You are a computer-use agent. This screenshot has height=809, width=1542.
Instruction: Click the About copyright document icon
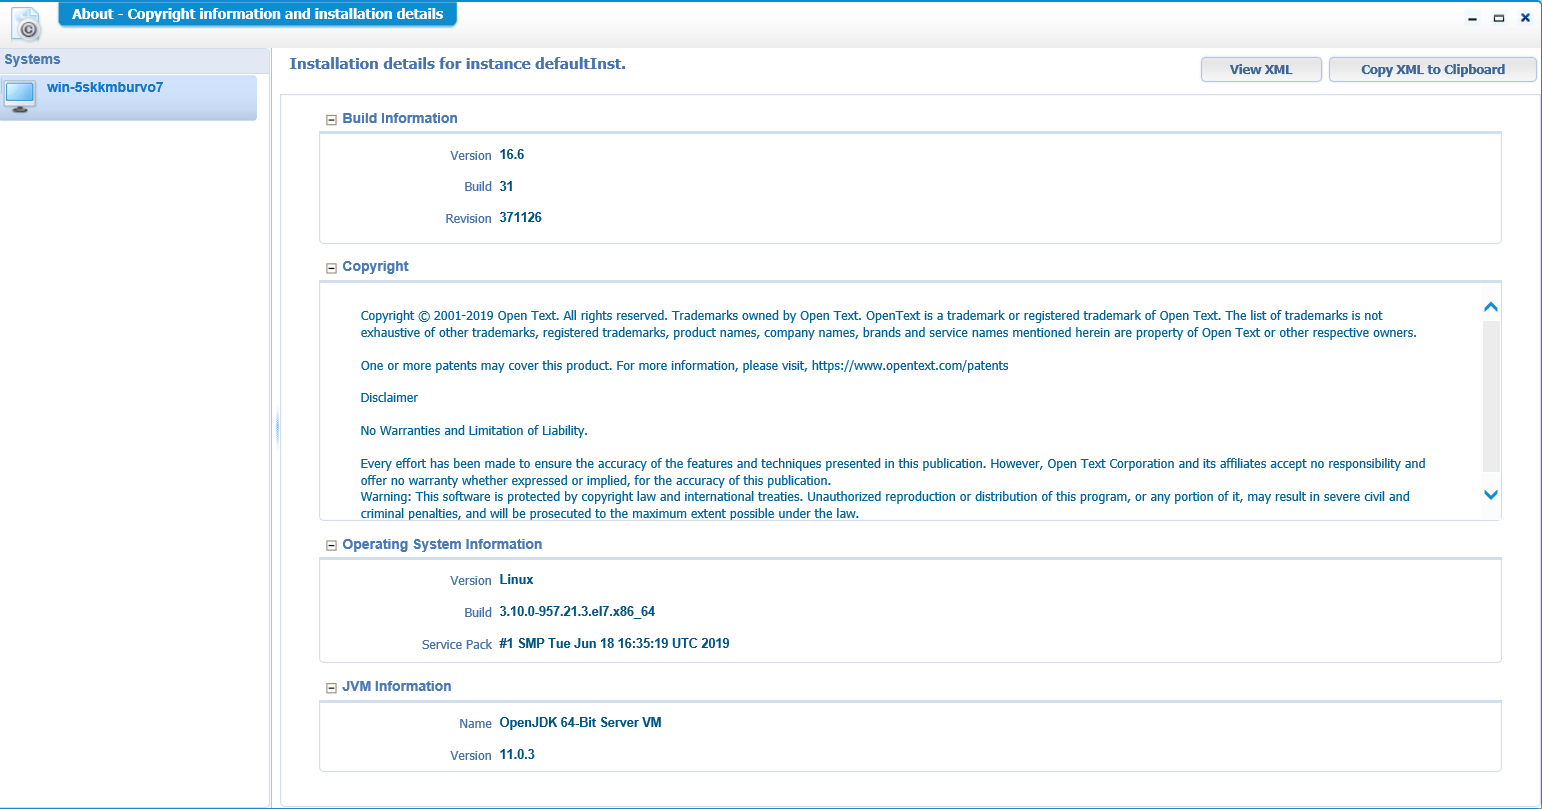(25, 23)
